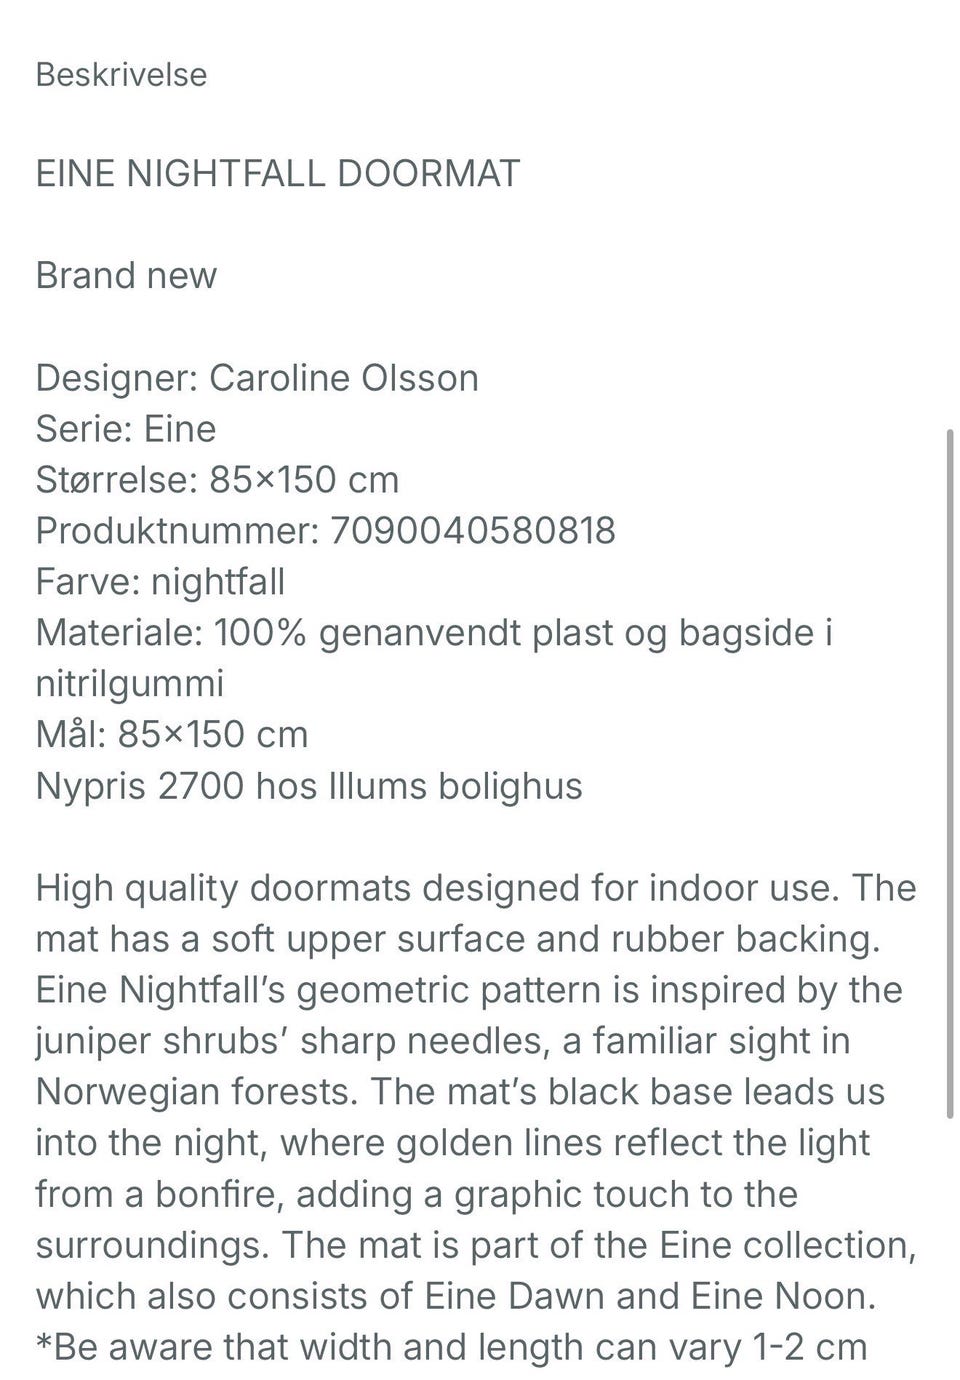Click the 'Eine Nightfall's geometric pattern' line
The width and height of the screenshot is (960, 1380).
click(469, 990)
